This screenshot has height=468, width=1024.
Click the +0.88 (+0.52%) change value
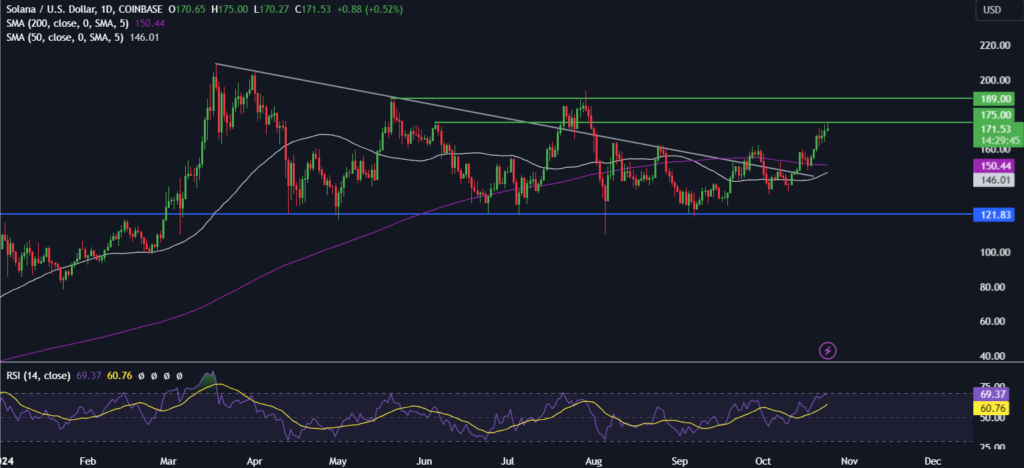tap(369, 10)
